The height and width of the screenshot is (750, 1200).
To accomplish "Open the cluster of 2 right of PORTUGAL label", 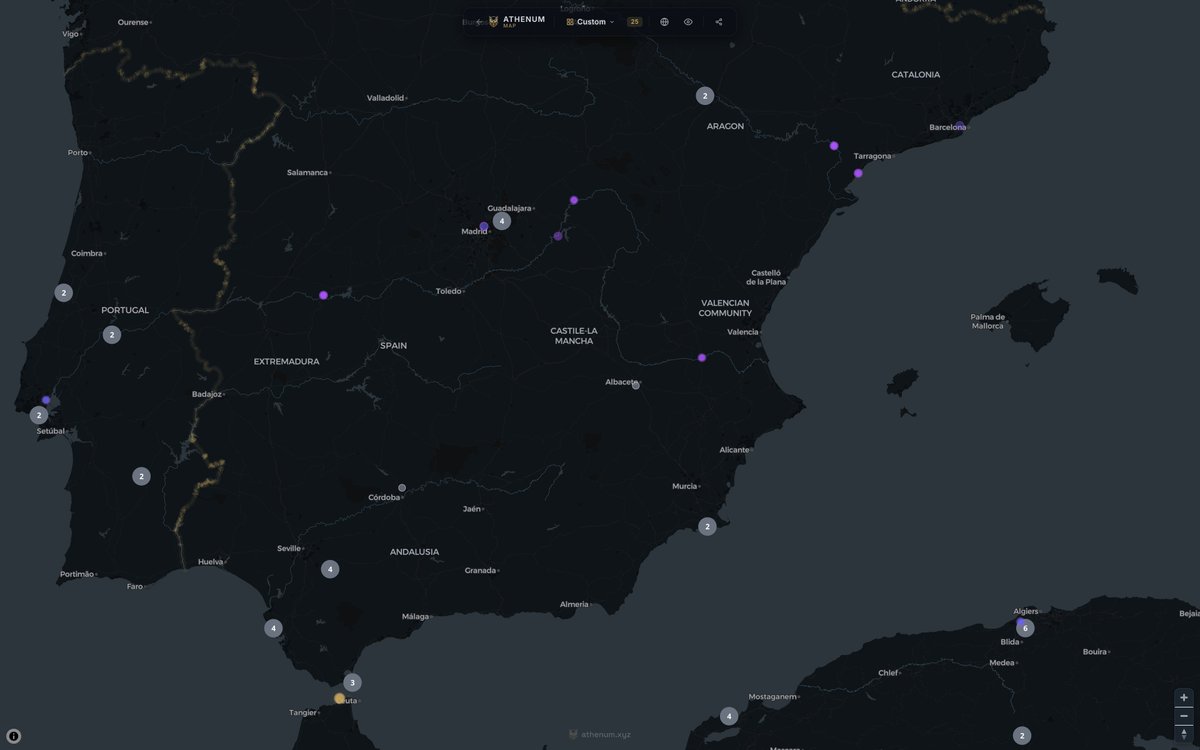I will [x=112, y=335].
